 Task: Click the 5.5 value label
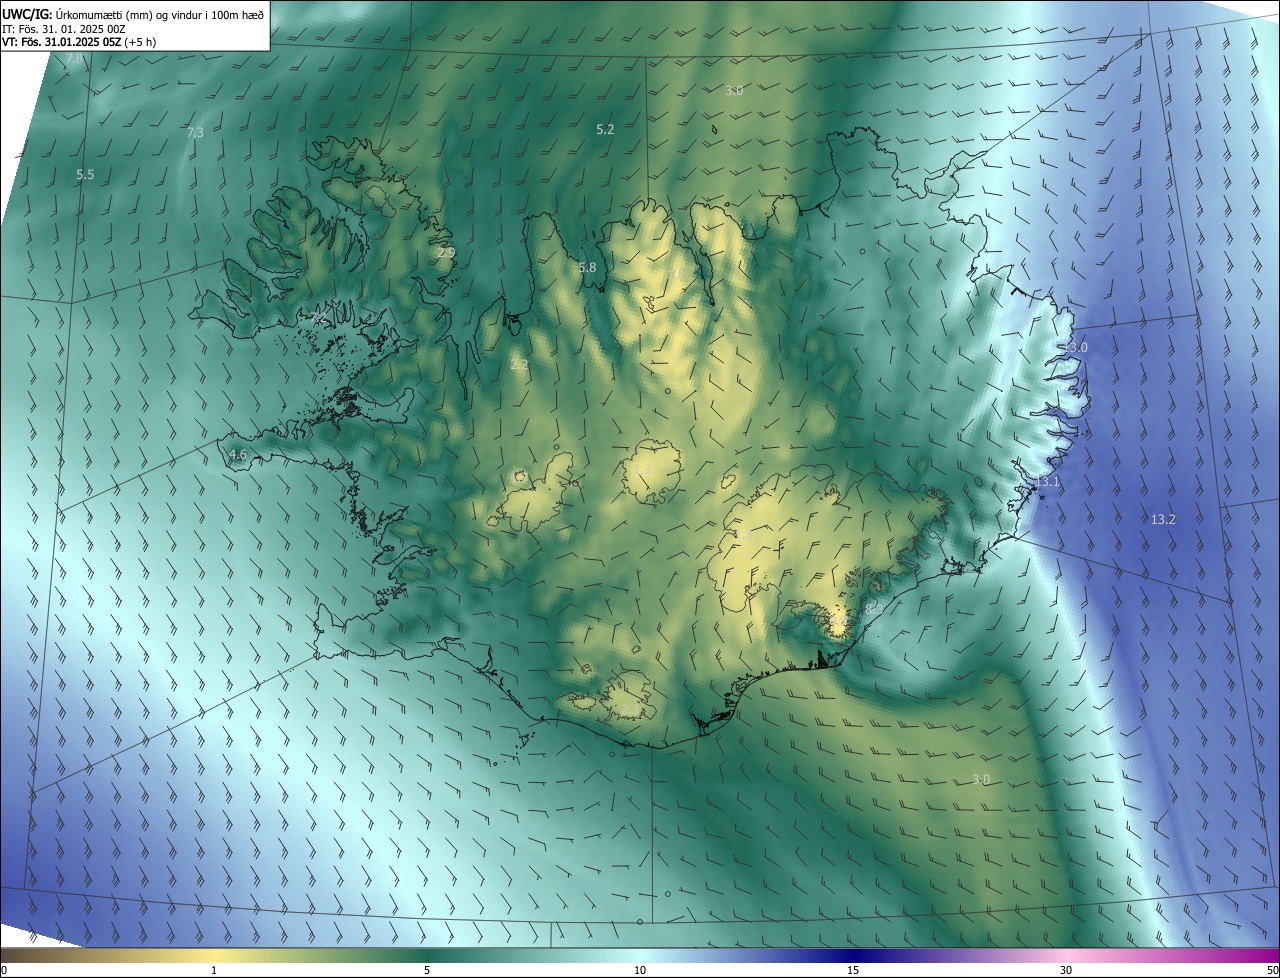[85, 174]
